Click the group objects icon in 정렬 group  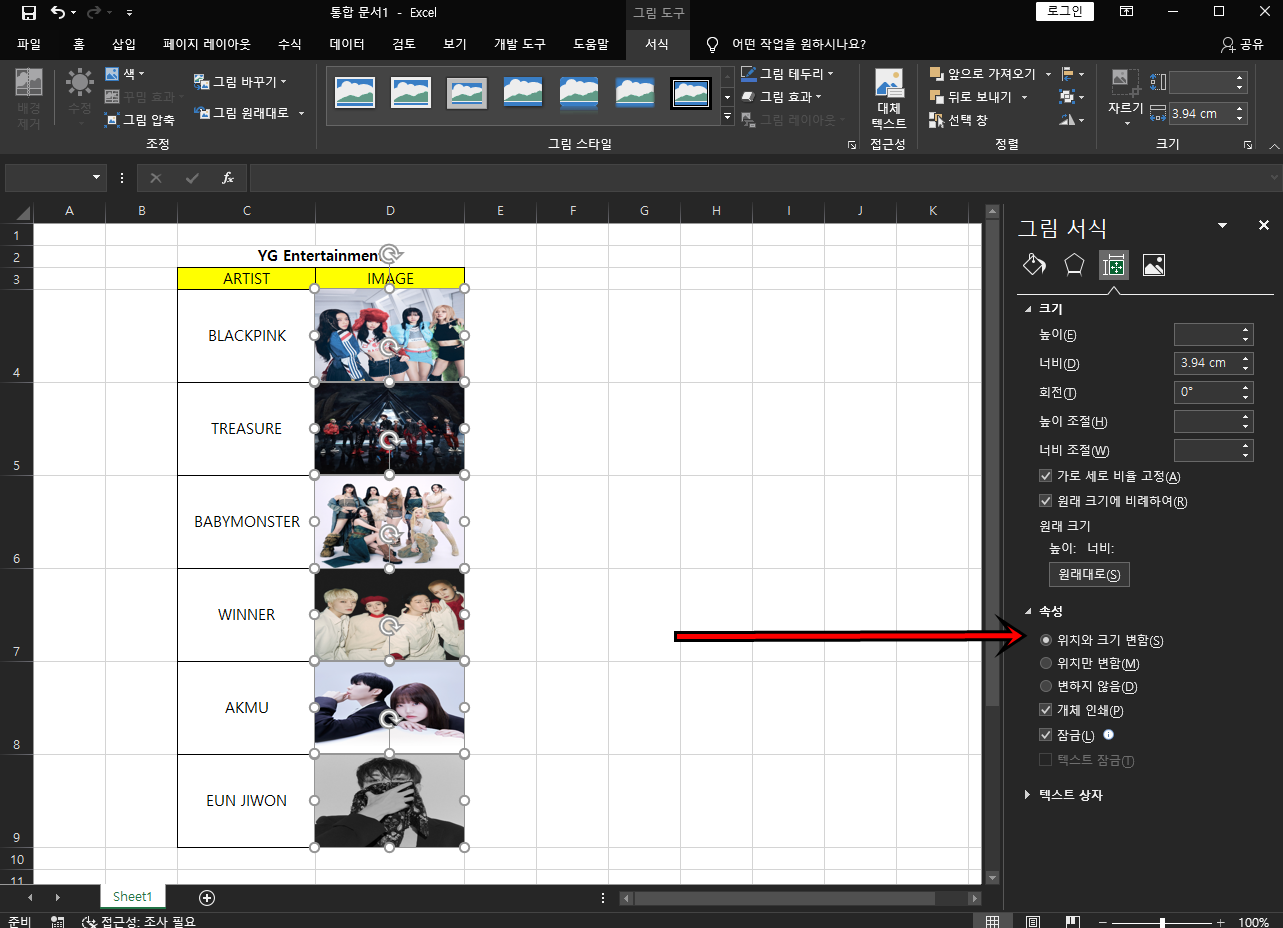1072,97
